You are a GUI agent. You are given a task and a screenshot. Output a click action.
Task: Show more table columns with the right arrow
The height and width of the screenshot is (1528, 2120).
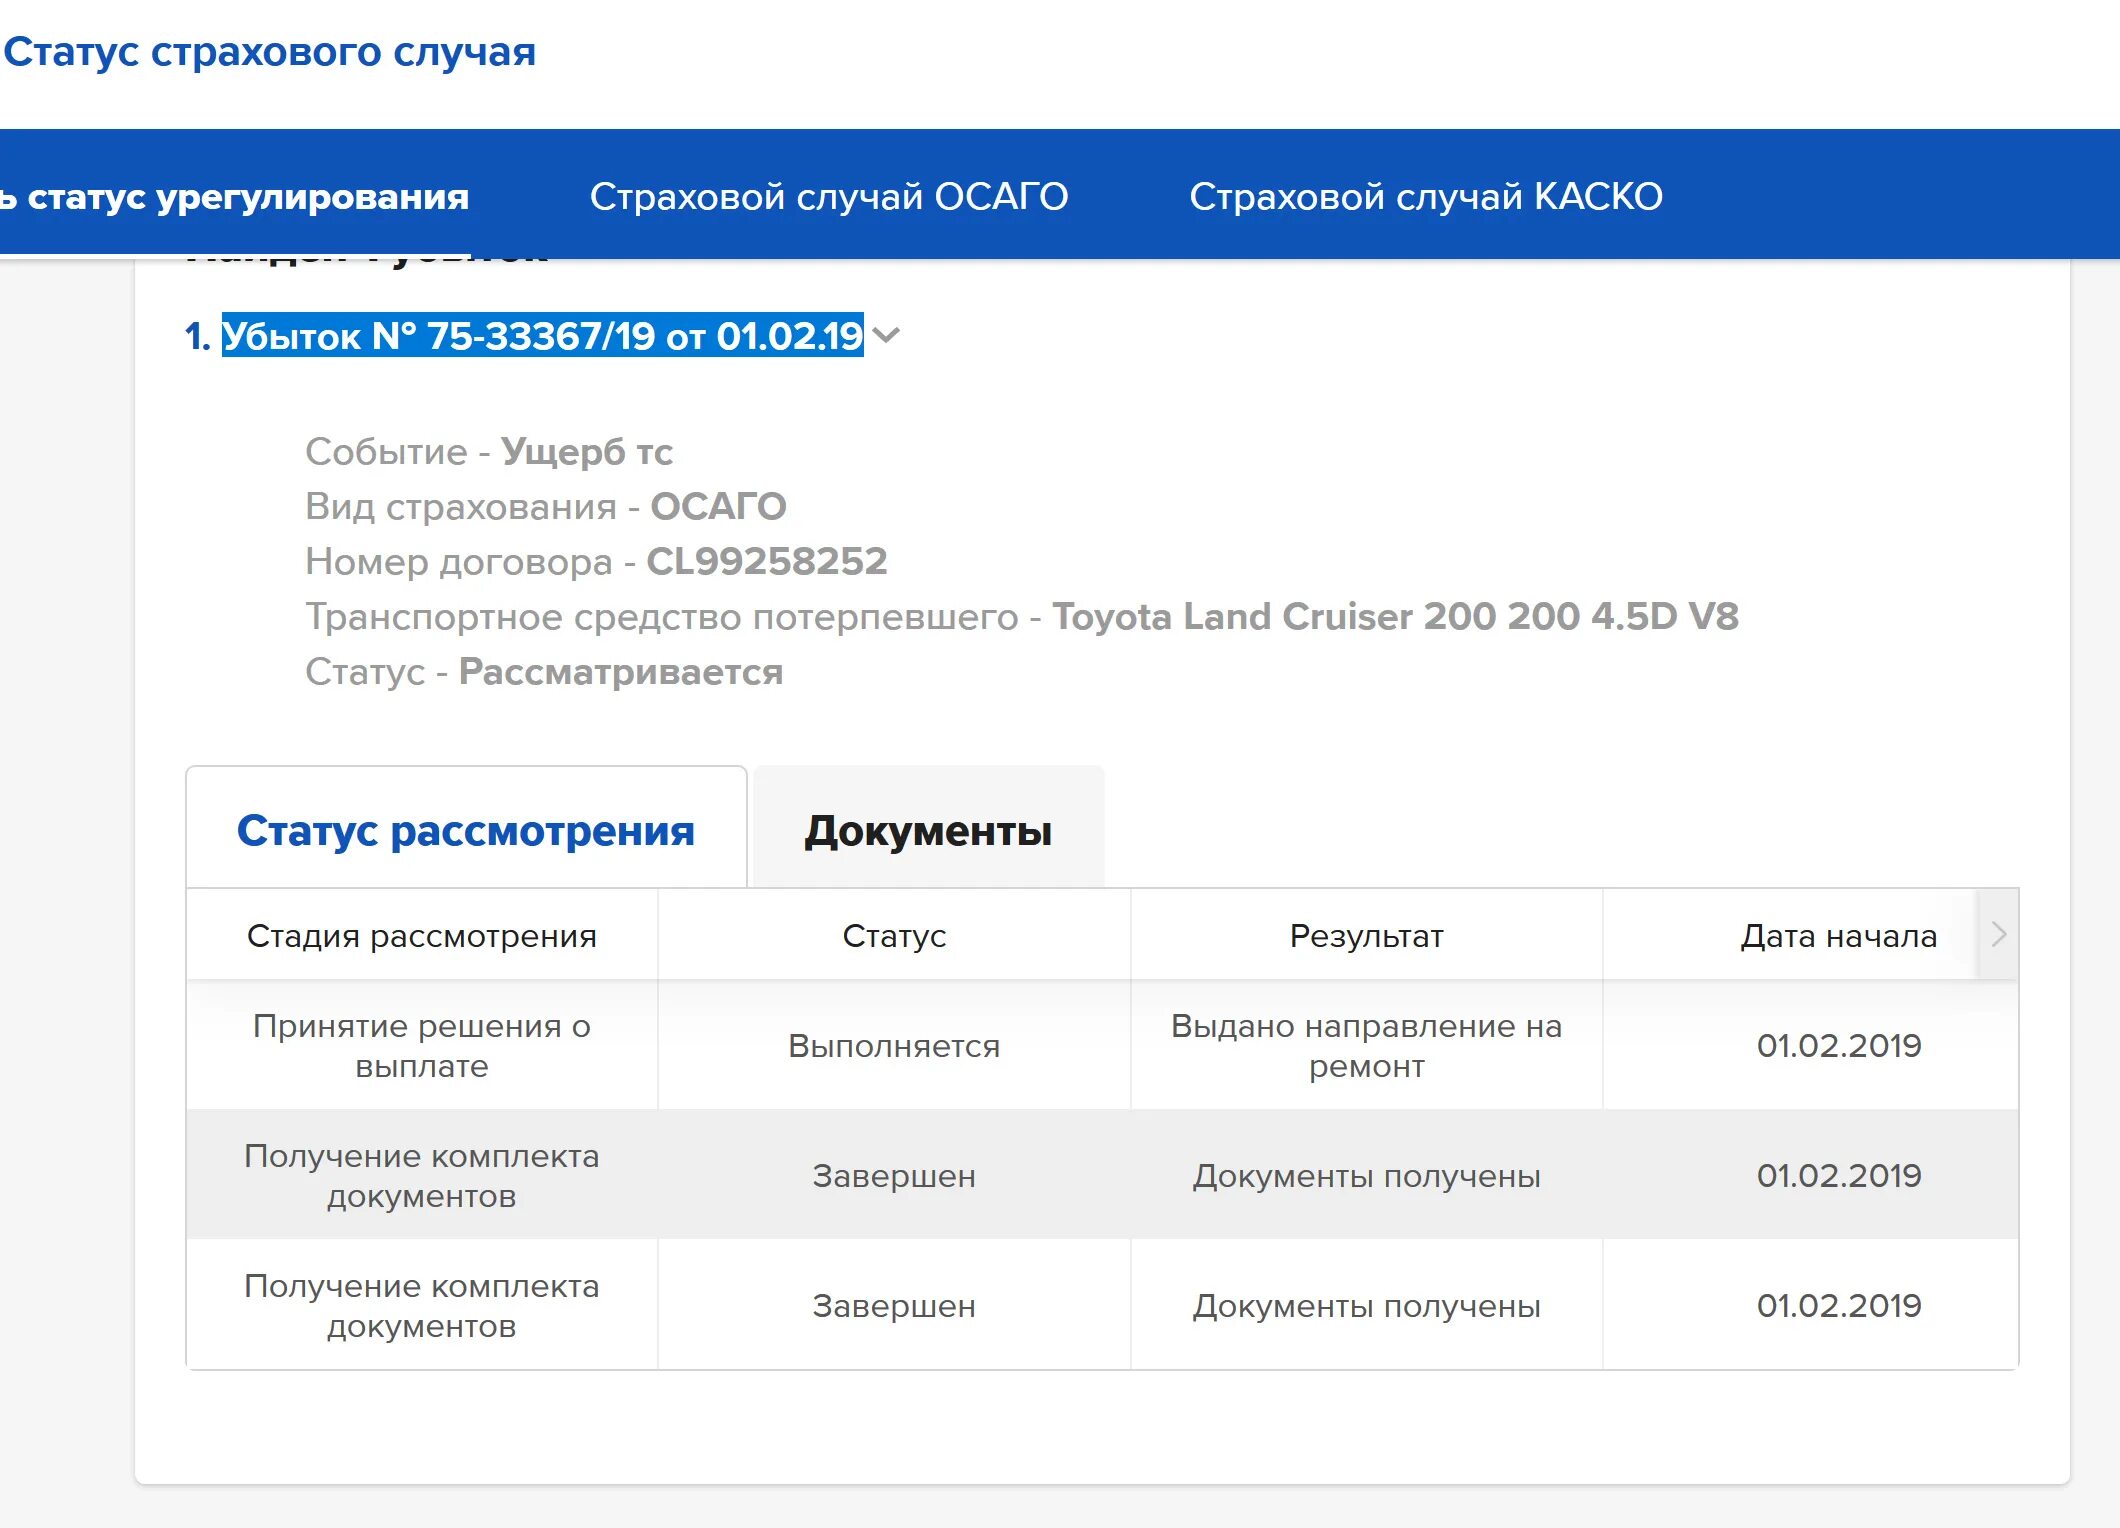(x=1998, y=935)
